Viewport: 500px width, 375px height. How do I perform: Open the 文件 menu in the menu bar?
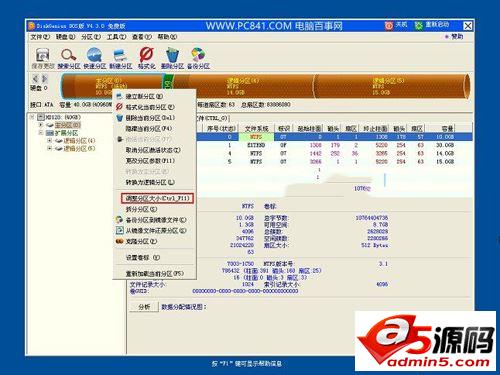point(40,37)
